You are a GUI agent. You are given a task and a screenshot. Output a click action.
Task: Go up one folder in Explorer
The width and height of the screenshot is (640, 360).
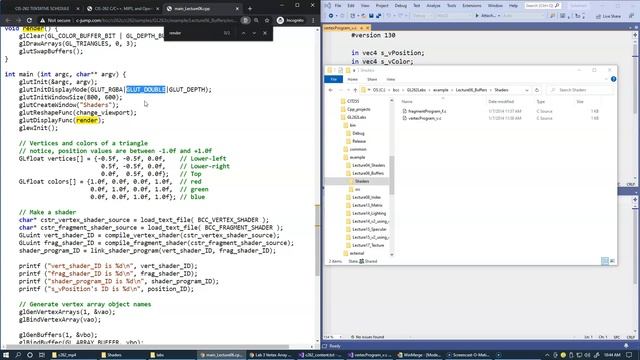pos(355,90)
